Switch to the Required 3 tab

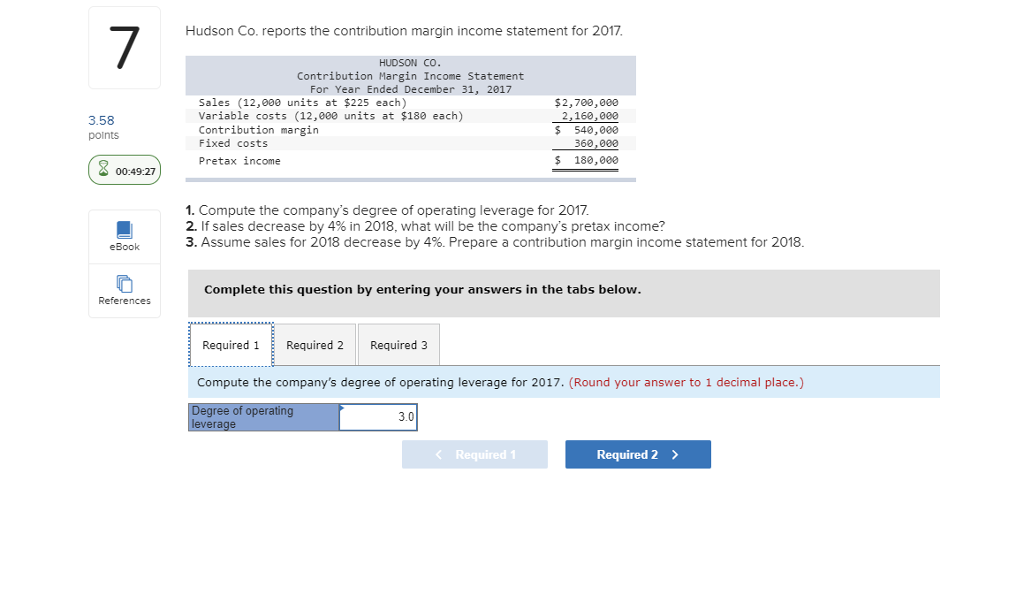coord(398,345)
